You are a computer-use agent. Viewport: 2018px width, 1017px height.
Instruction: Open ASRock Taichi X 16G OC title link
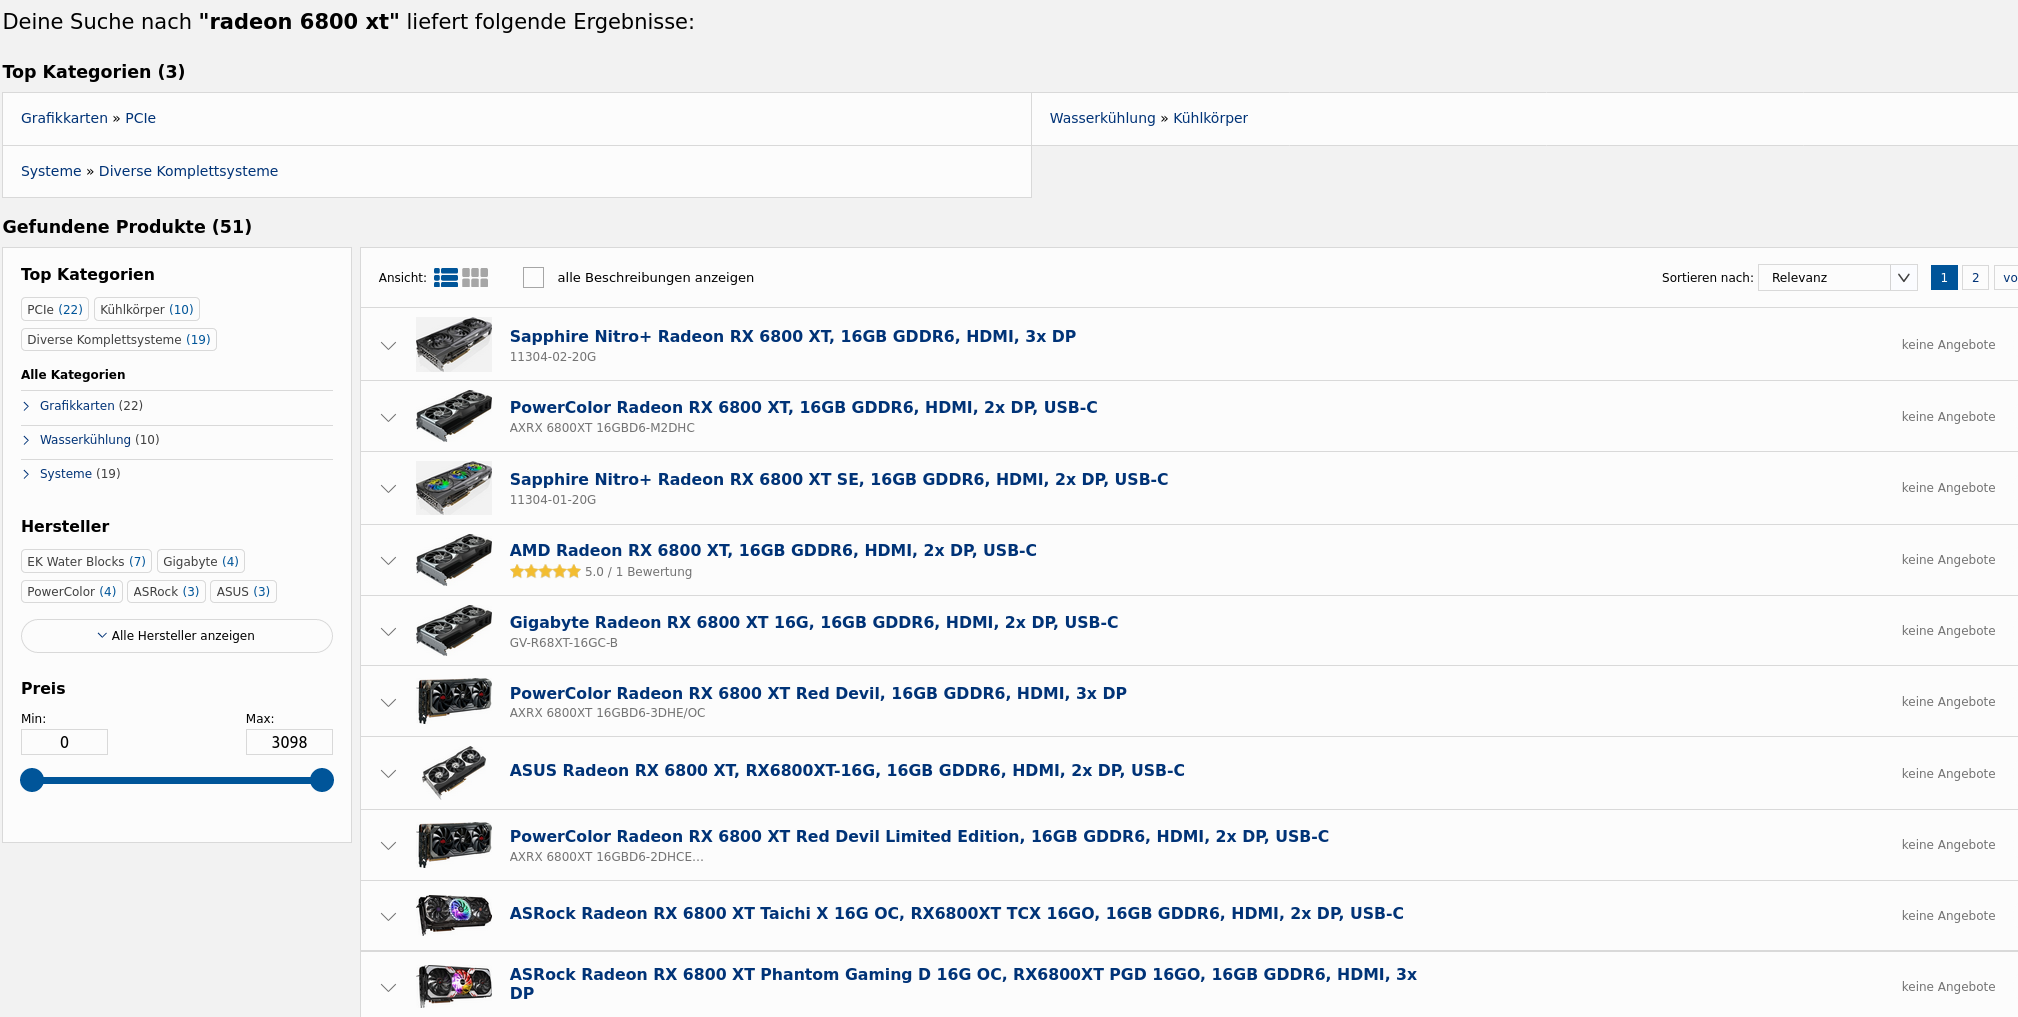point(957,914)
